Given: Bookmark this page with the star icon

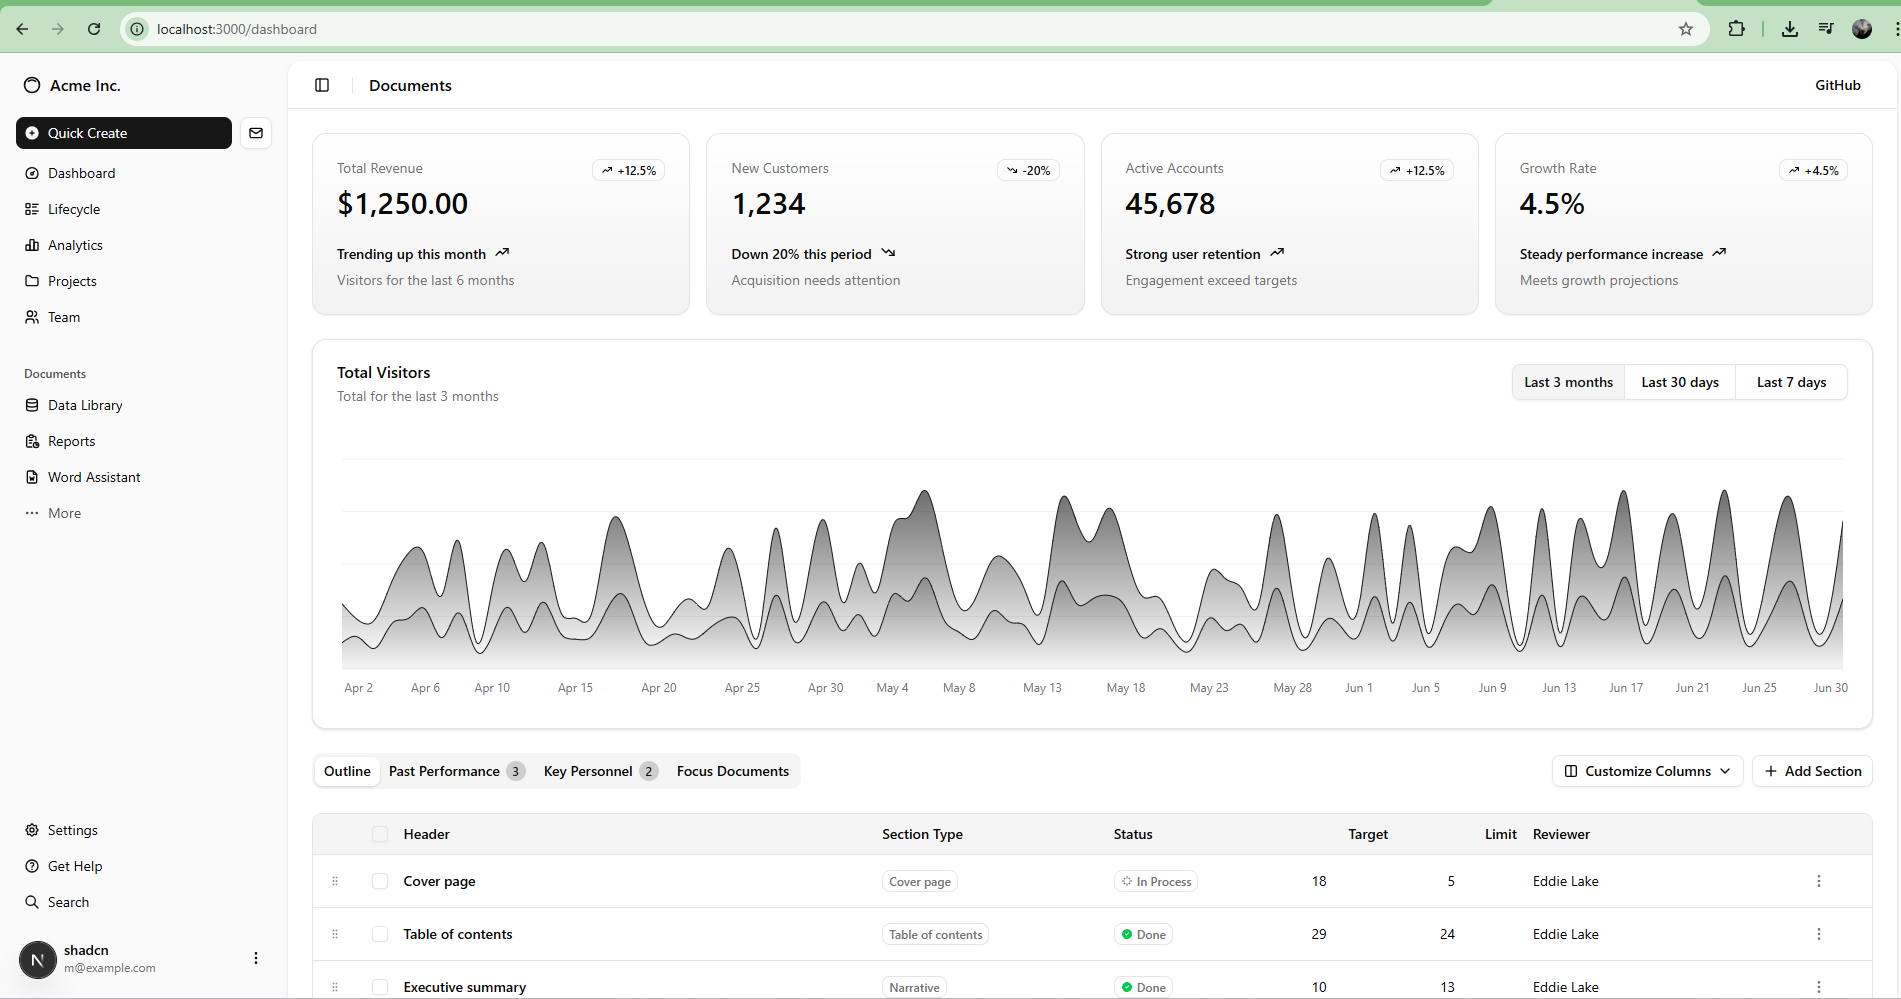Looking at the screenshot, I should (1686, 29).
